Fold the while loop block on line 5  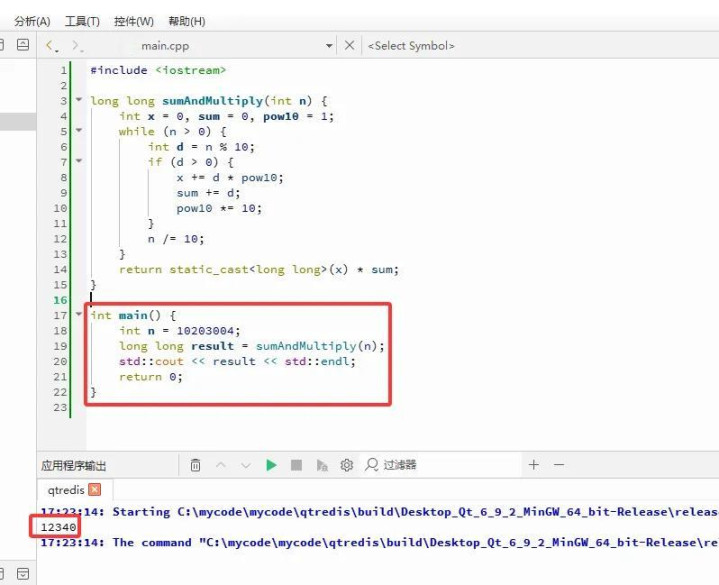coord(78,131)
